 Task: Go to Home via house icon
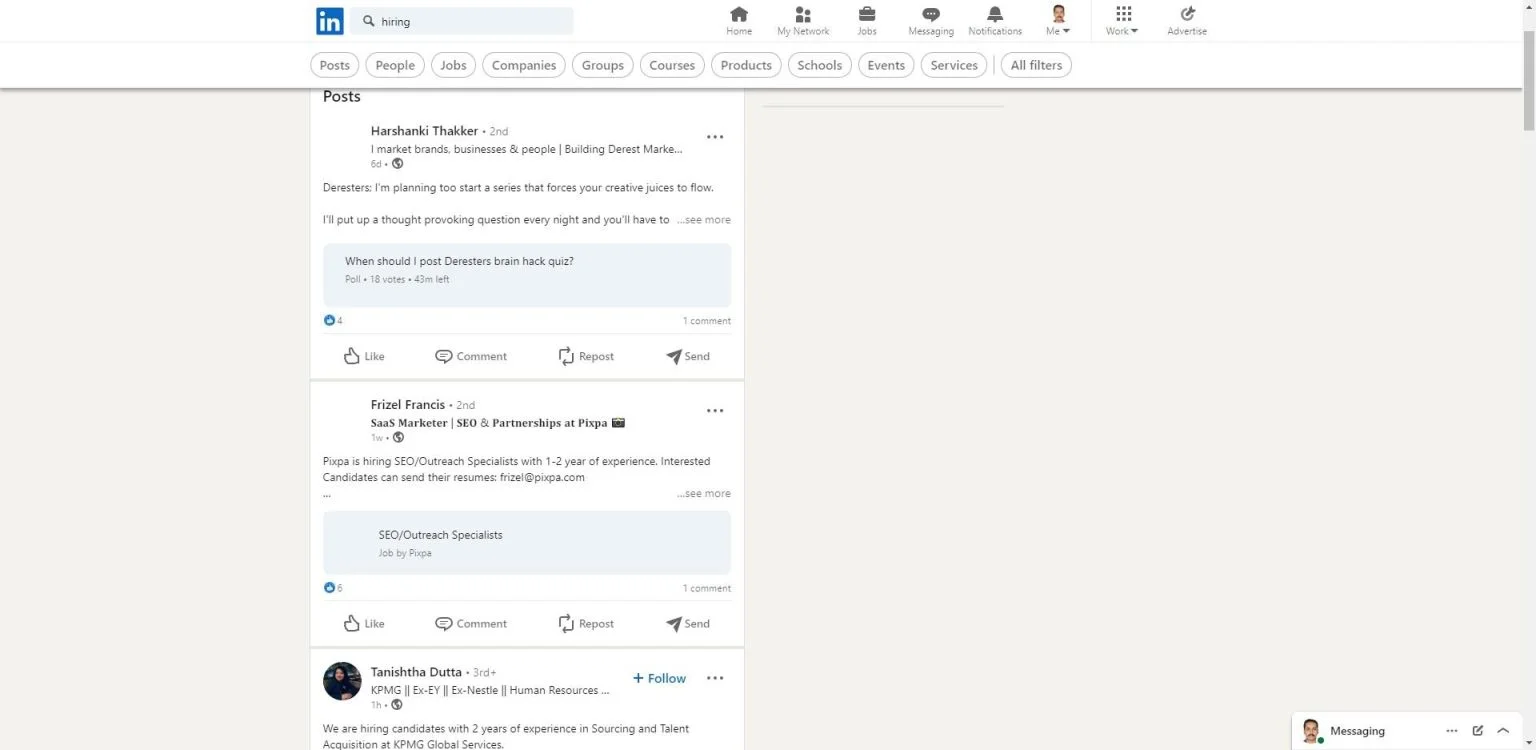click(x=739, y=14)
